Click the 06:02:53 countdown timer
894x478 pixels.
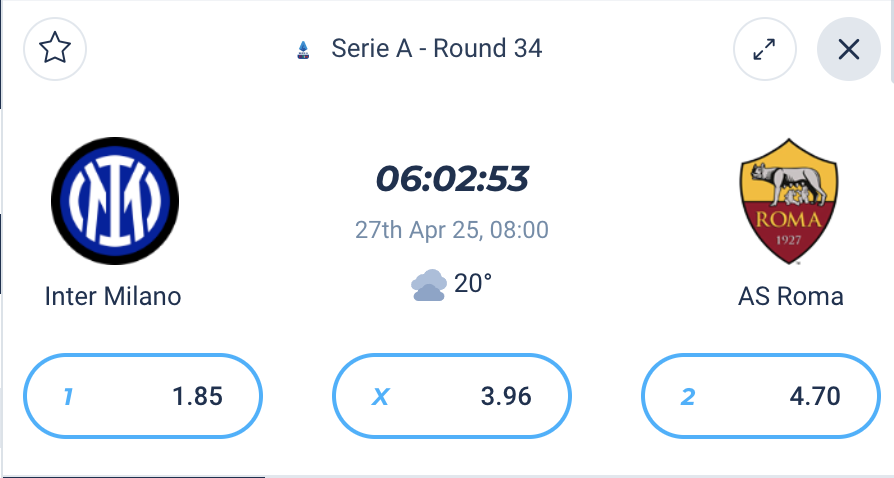tap(452, 179)
